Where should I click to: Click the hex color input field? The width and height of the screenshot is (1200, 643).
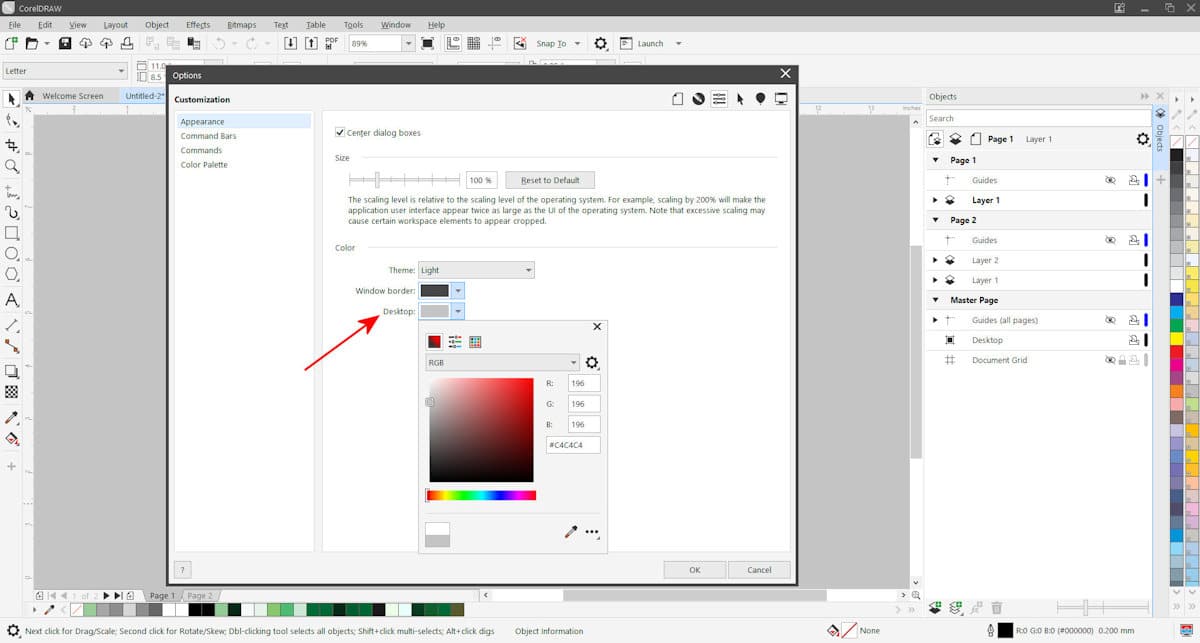573,444
